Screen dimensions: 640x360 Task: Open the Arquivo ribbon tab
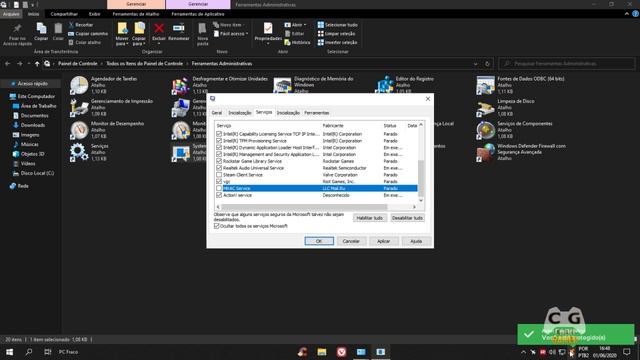click(11, 14)
